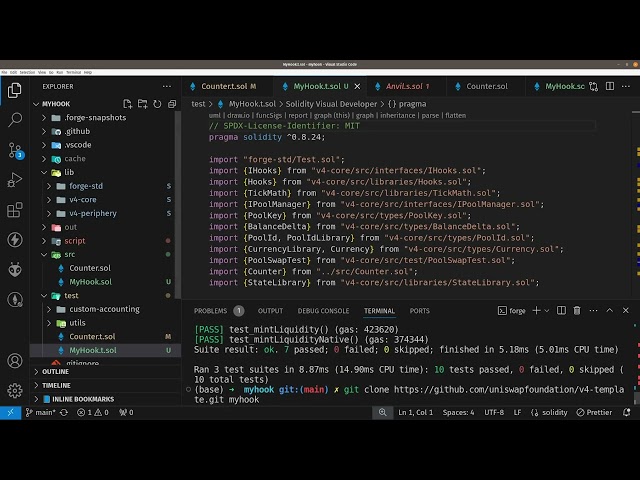Open notifications bell in status bar
This screenshot has height=480, width=640.
pos(627,413)
